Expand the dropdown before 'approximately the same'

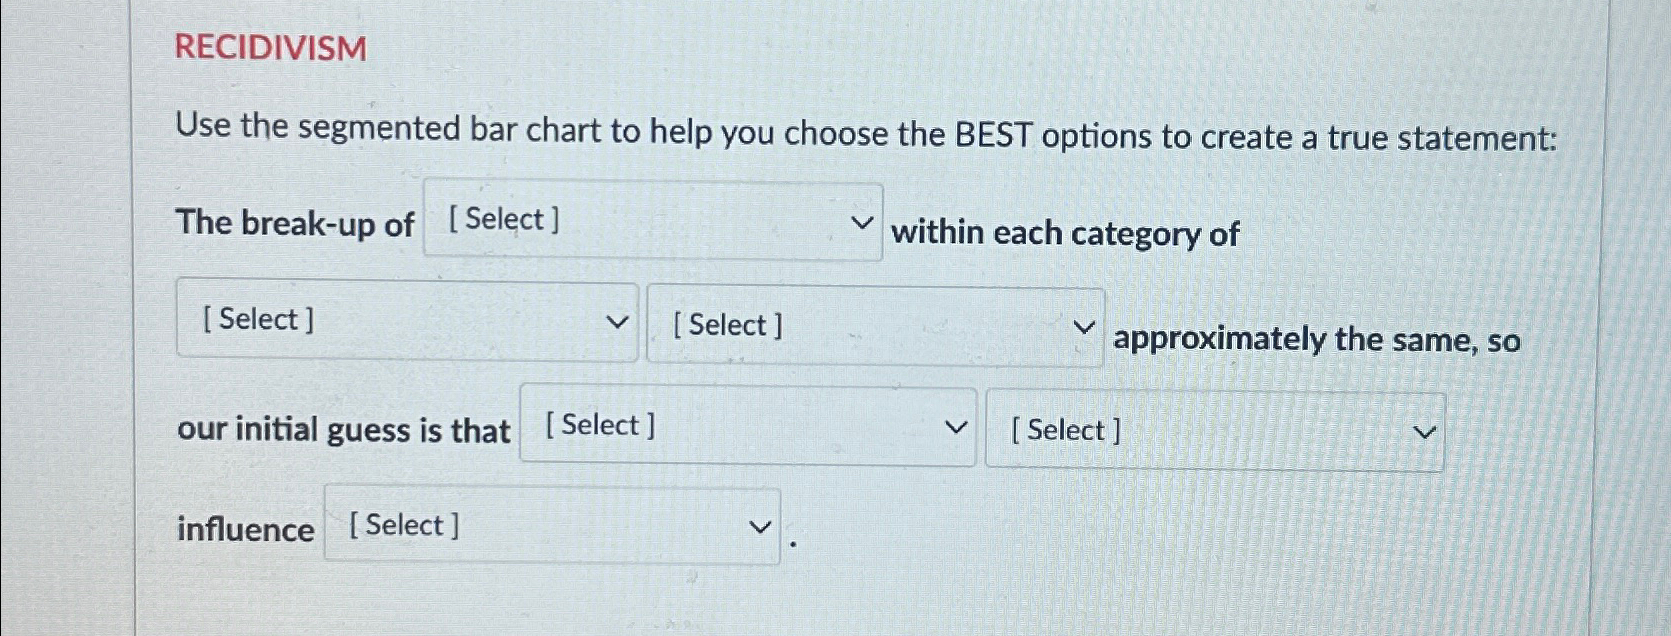click(x=875, y=325)
